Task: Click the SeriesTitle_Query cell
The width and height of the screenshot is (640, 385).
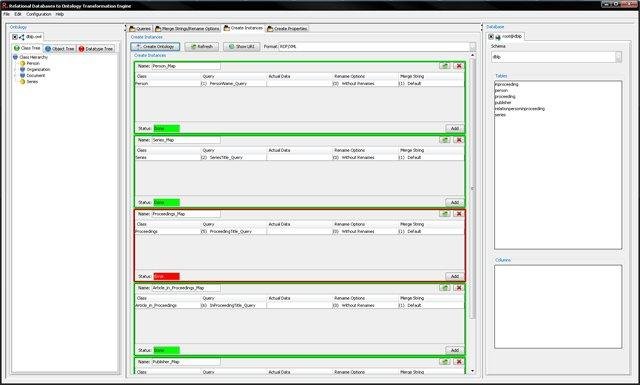Action: click(x=233, y=157)
